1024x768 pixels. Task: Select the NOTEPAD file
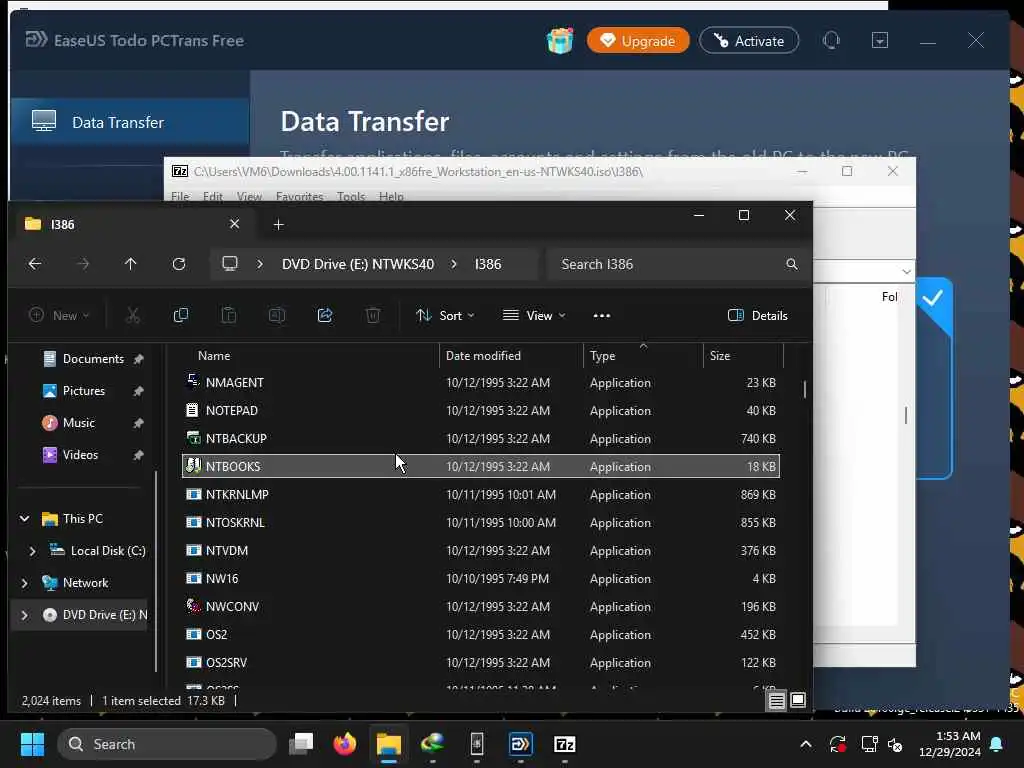click(480, 411)
